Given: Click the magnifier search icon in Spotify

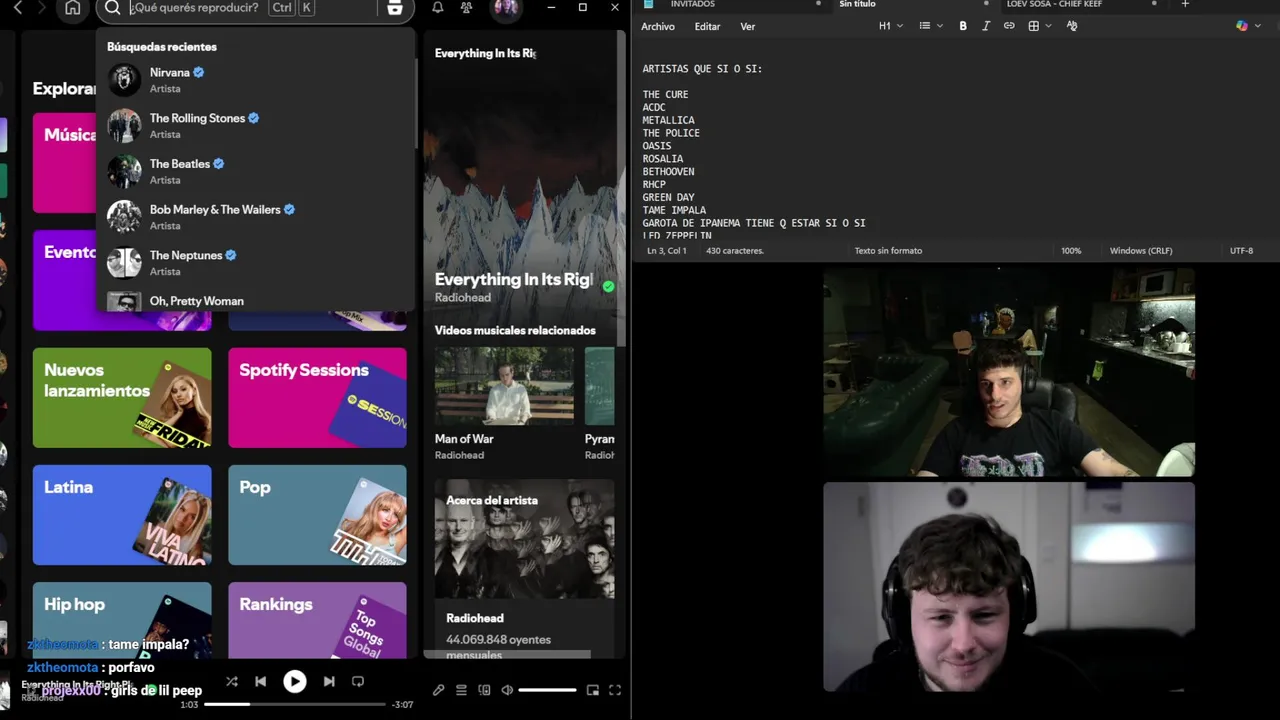Looking at the screenshot, I should tap(112, 8).
